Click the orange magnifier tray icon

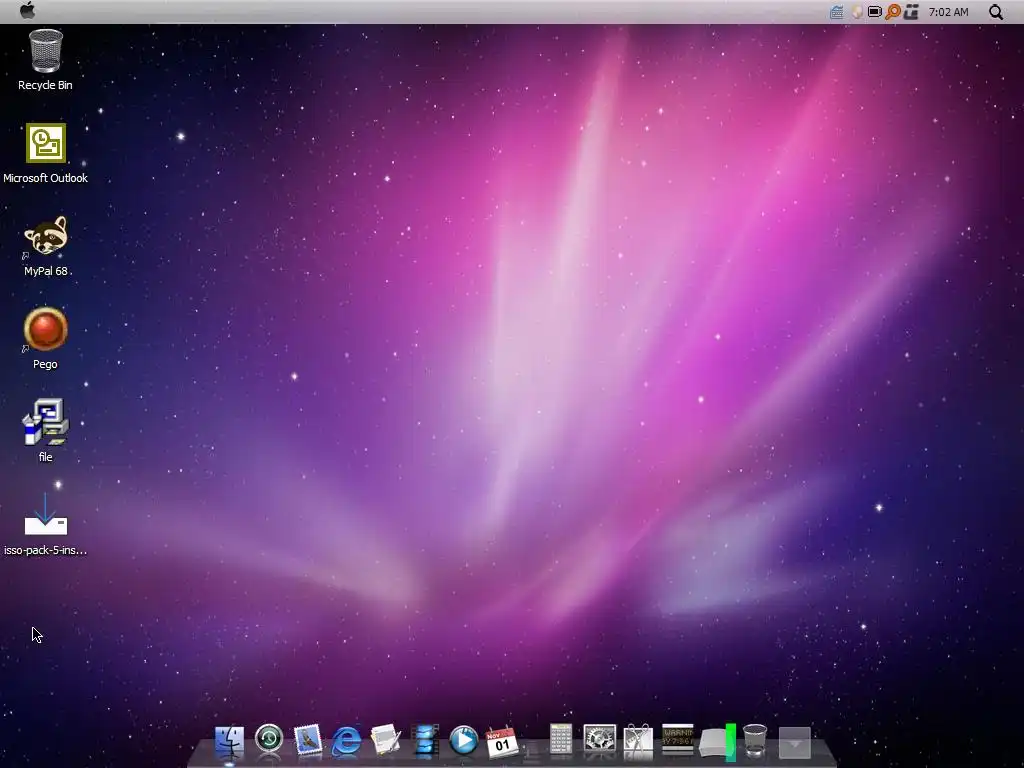pos(893,12)
